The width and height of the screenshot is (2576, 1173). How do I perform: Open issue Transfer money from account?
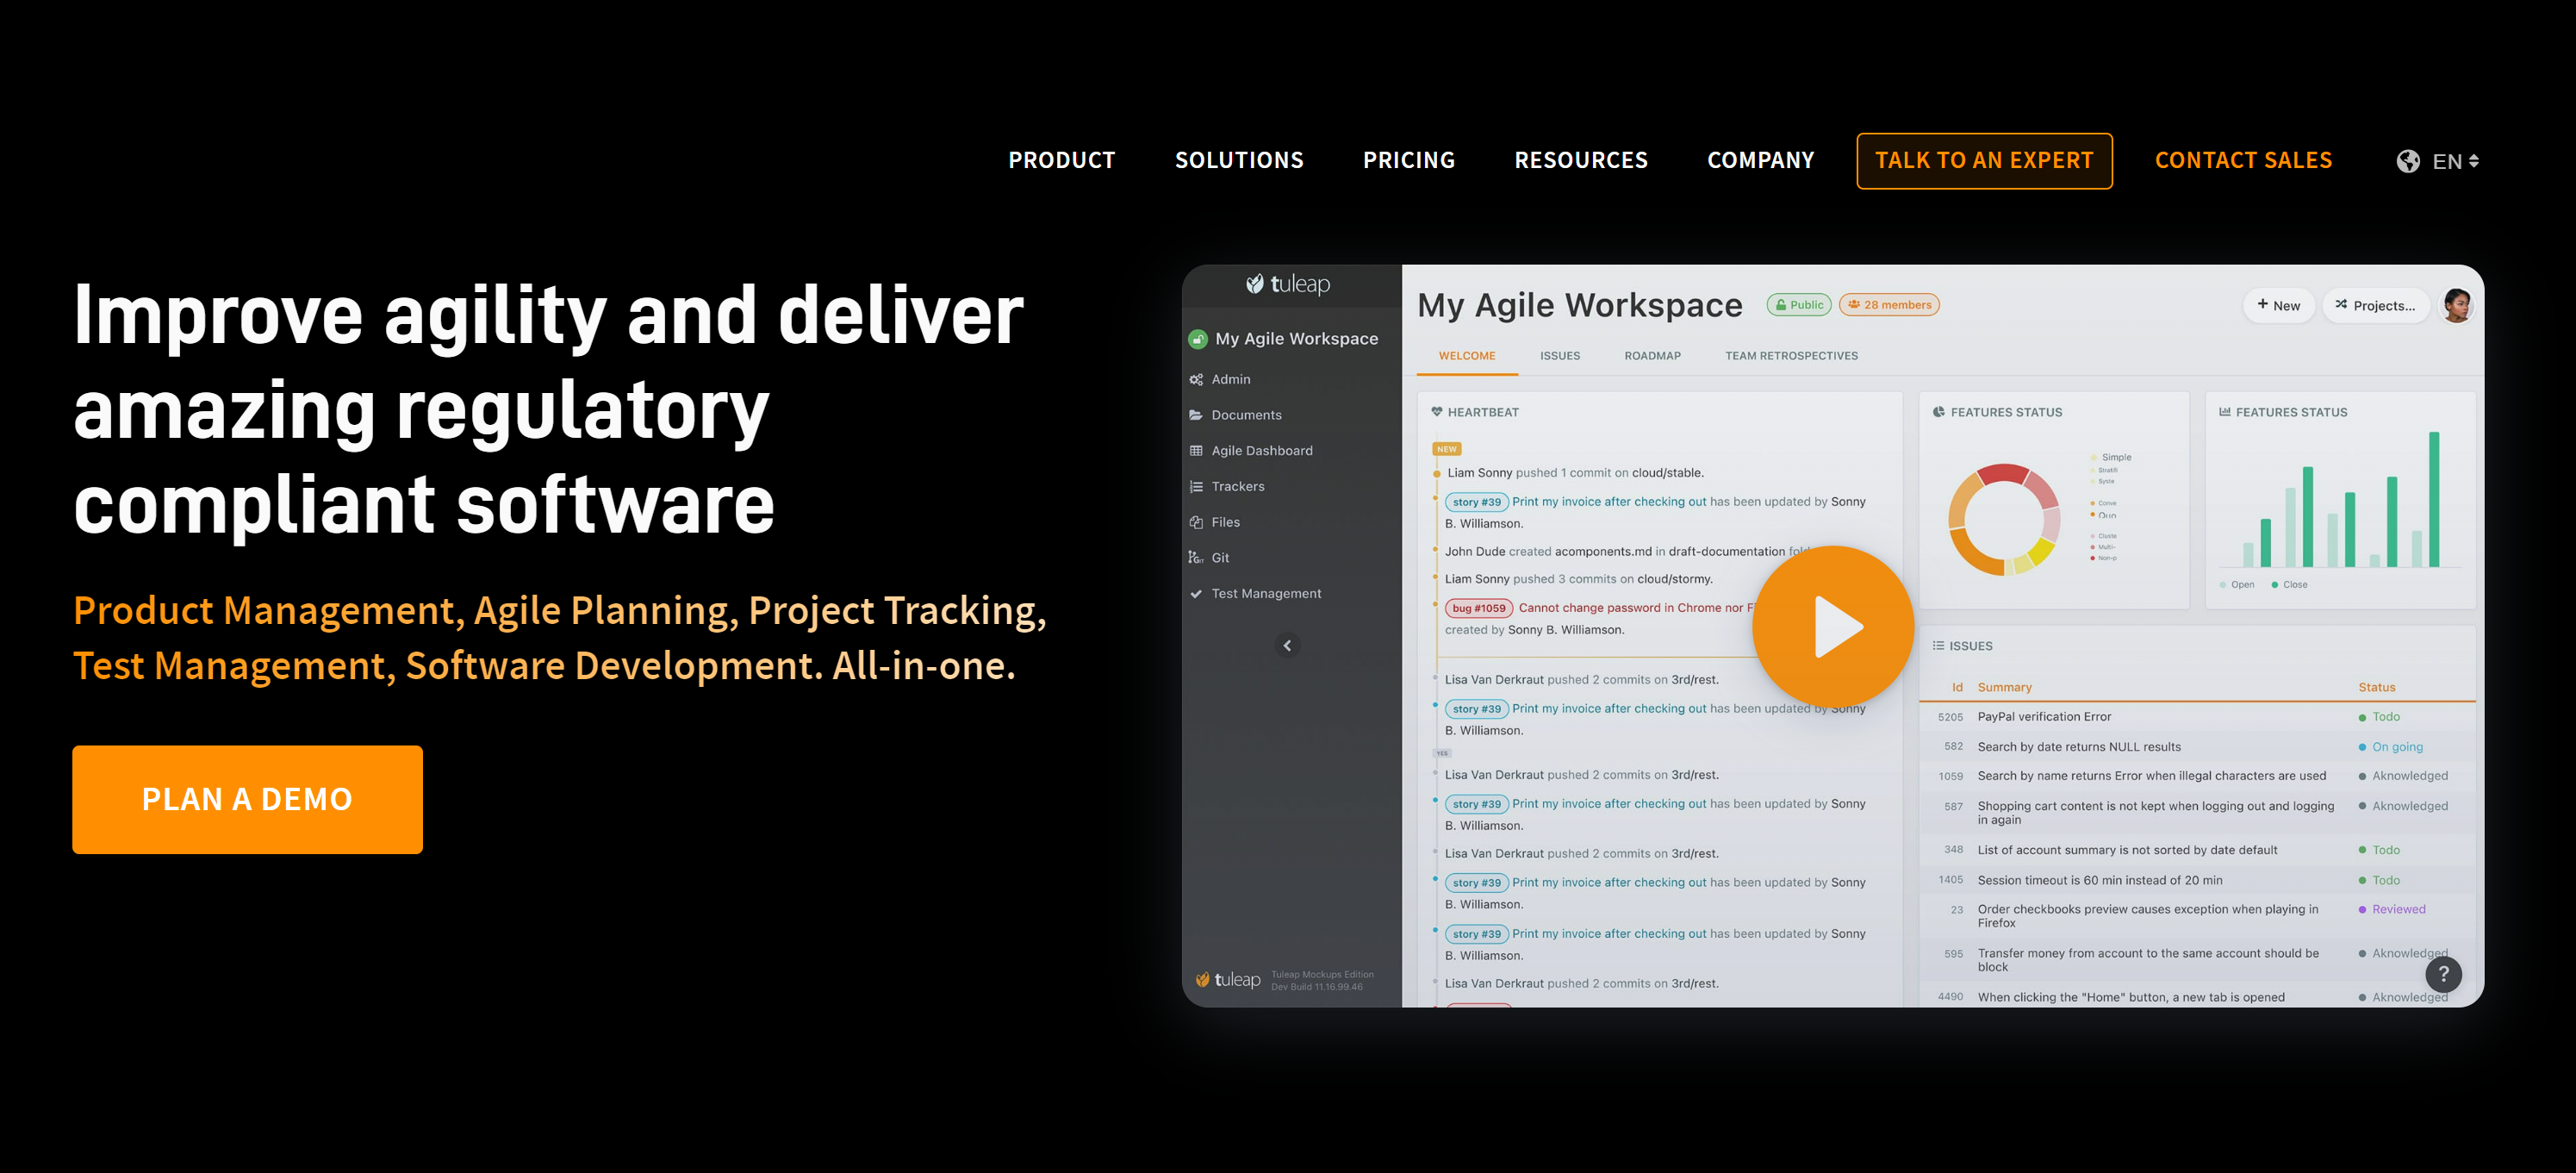[2147, 960]
